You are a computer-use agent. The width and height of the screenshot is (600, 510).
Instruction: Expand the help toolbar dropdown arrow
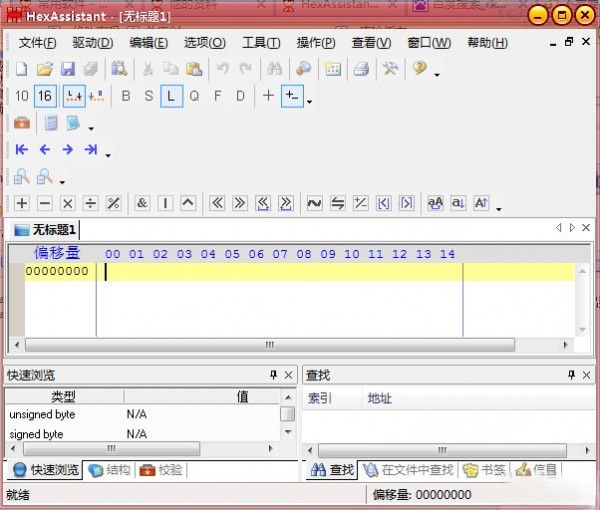pyautogui.click(x=436, y=73)
